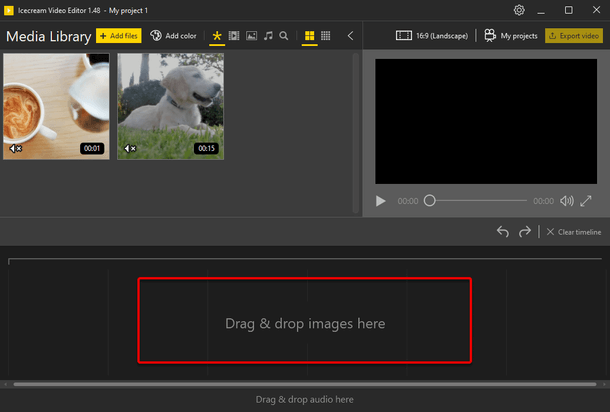Maximize the application window
The image size is (610, 412).
click(x=568, y=10)
